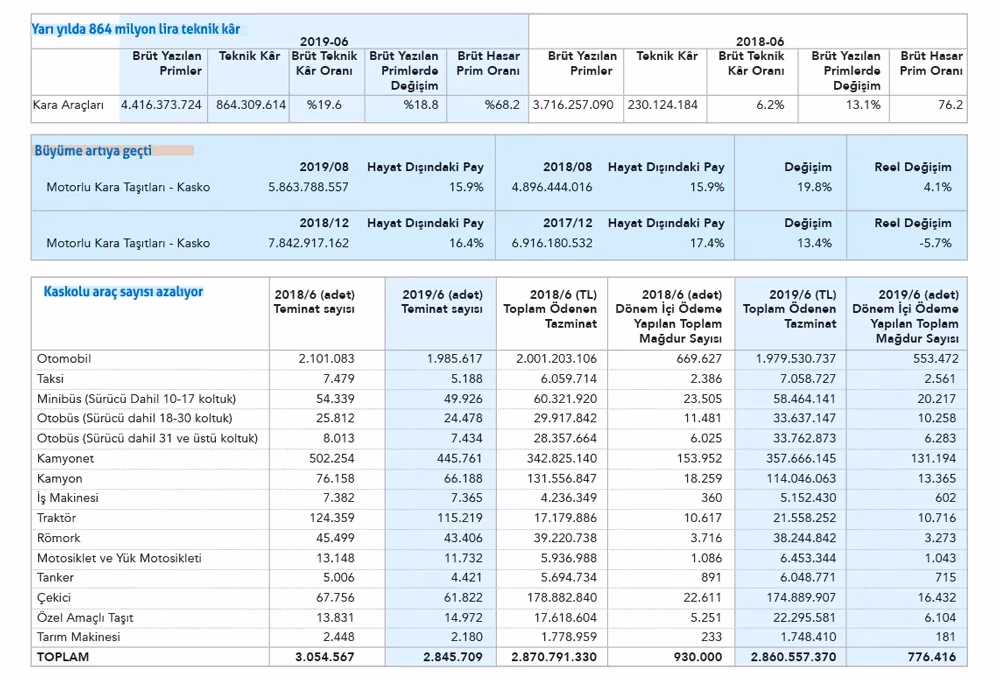
Task: Select the 'Büyüme artıya geçti' heading
Action: 93,151
